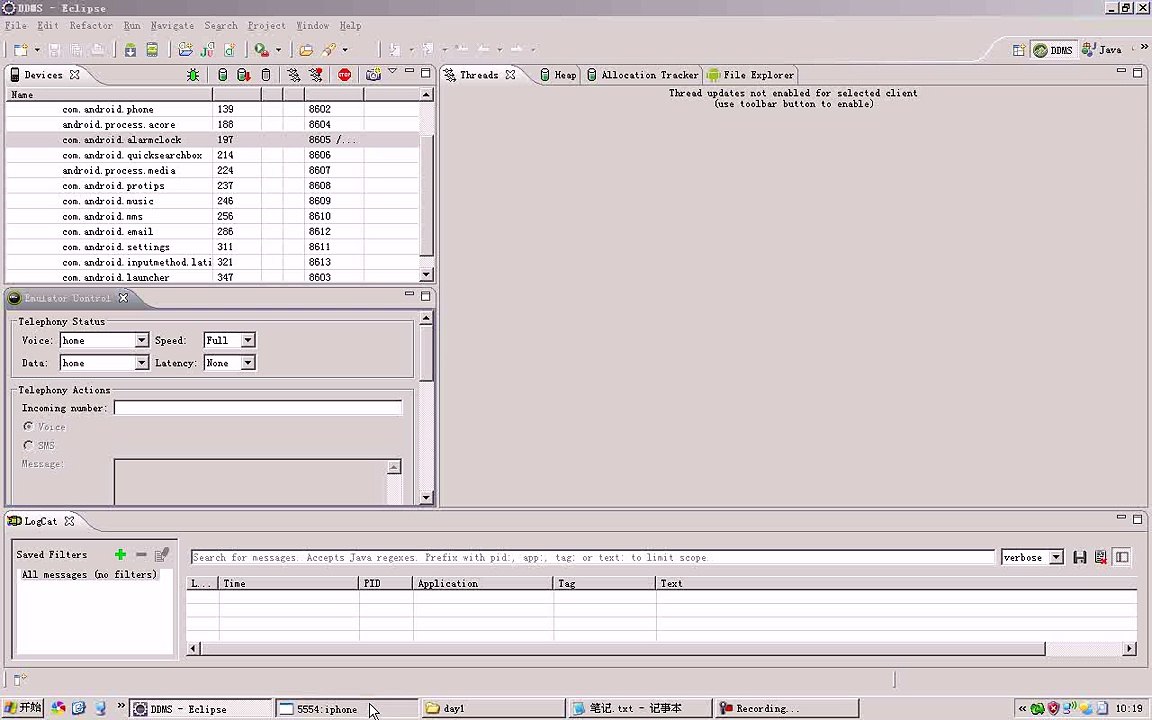Click the debug process bug icon

[x=193, y=74]
